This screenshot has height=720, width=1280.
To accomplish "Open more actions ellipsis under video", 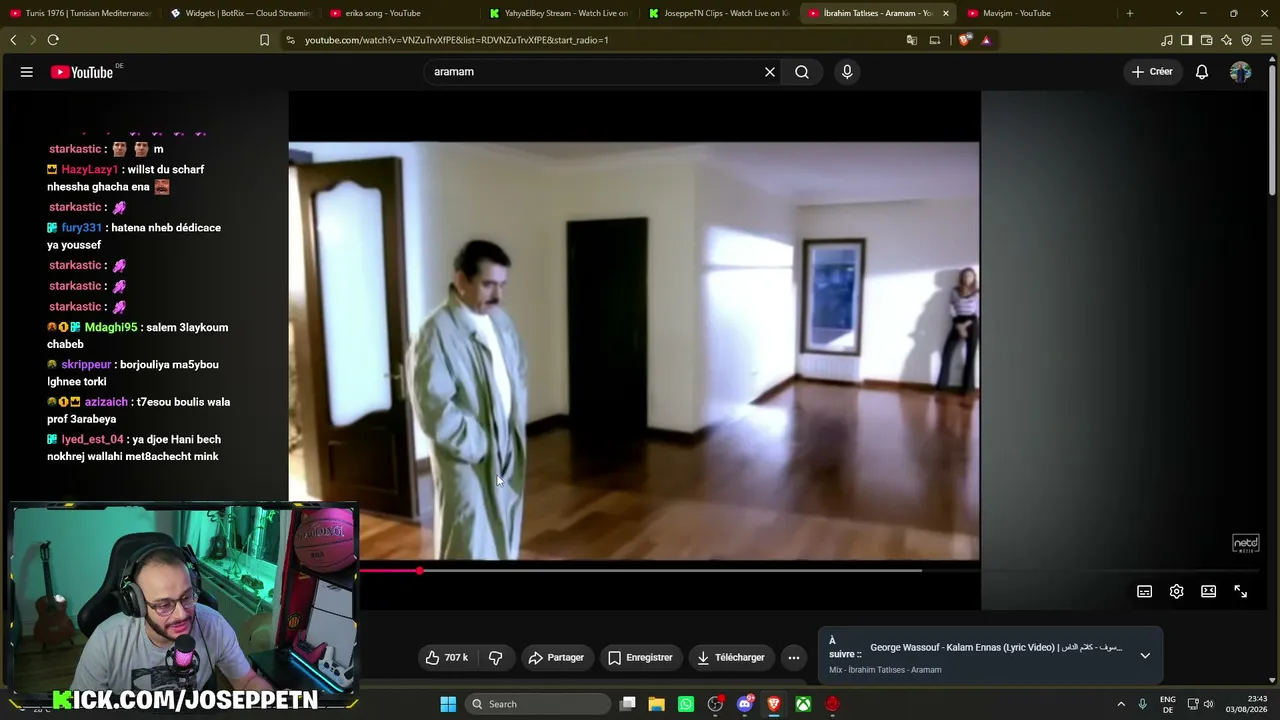I will click(794, 658).
